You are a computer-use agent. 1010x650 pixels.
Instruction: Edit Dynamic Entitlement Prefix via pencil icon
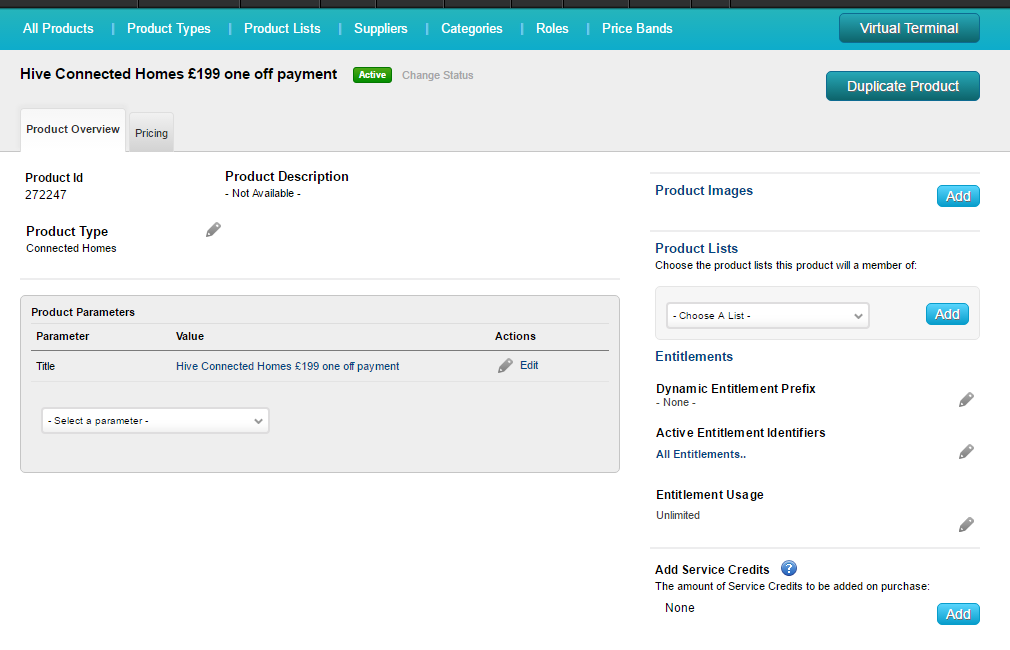[x=966, y=400]
